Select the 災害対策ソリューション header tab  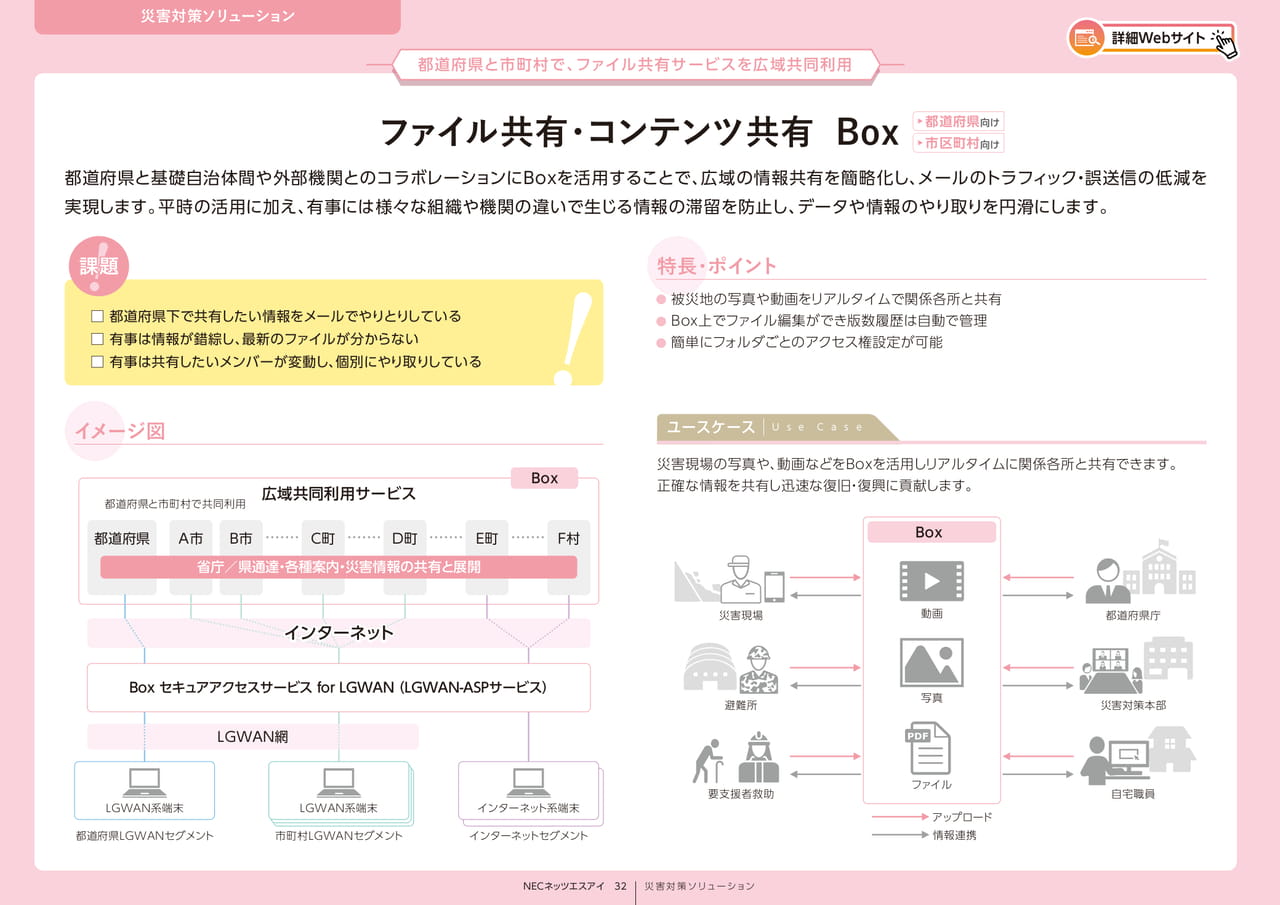pos(217,16)
